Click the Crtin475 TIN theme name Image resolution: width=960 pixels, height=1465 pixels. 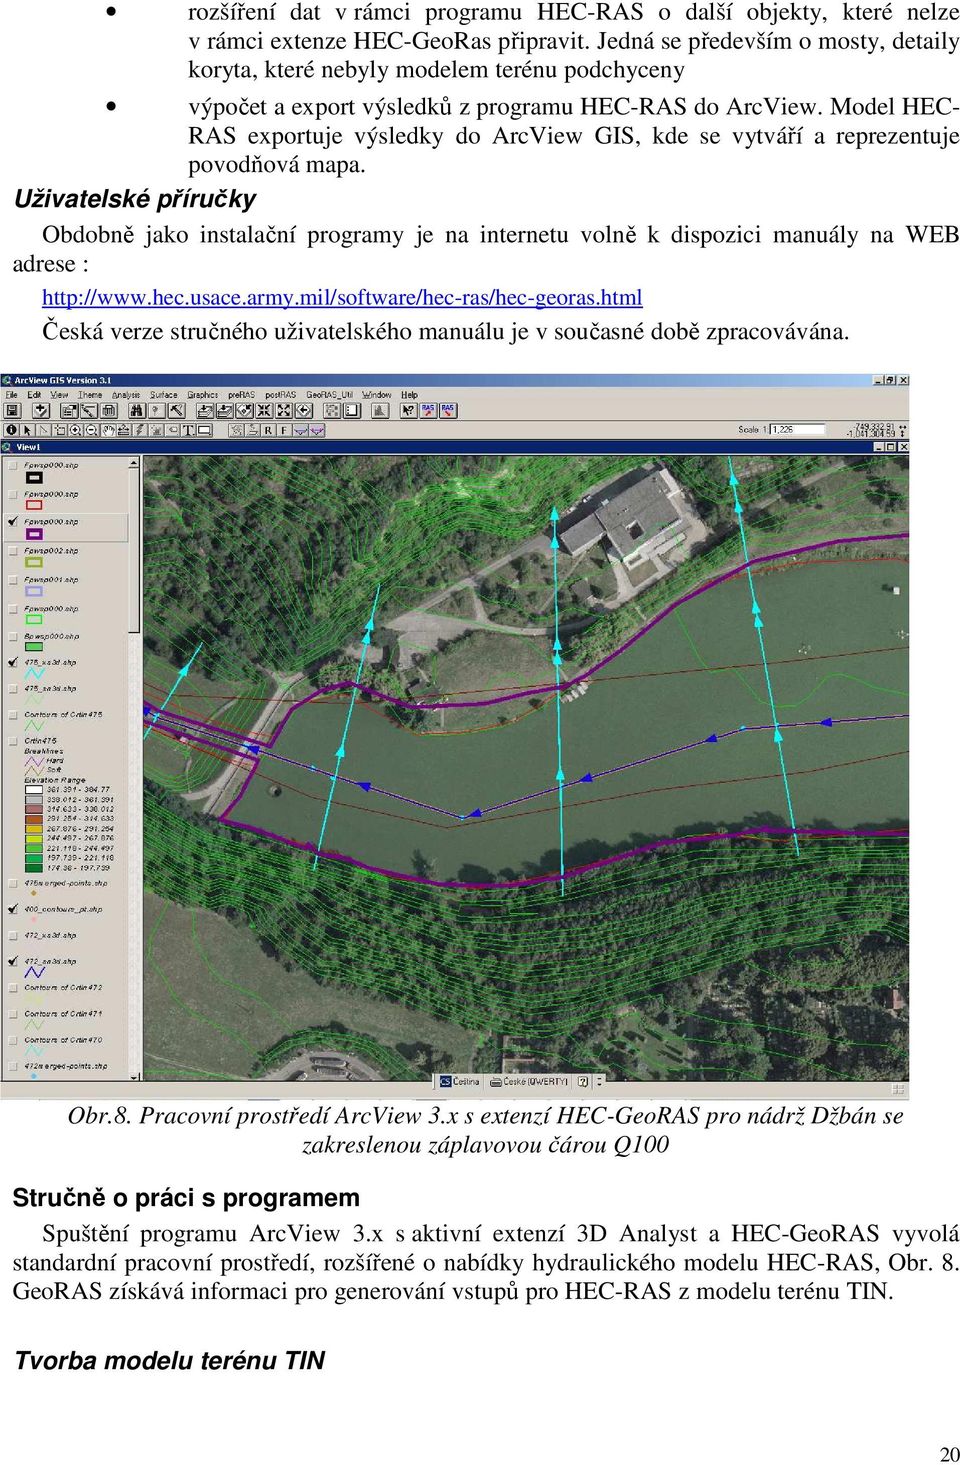[x=41, y=741]
